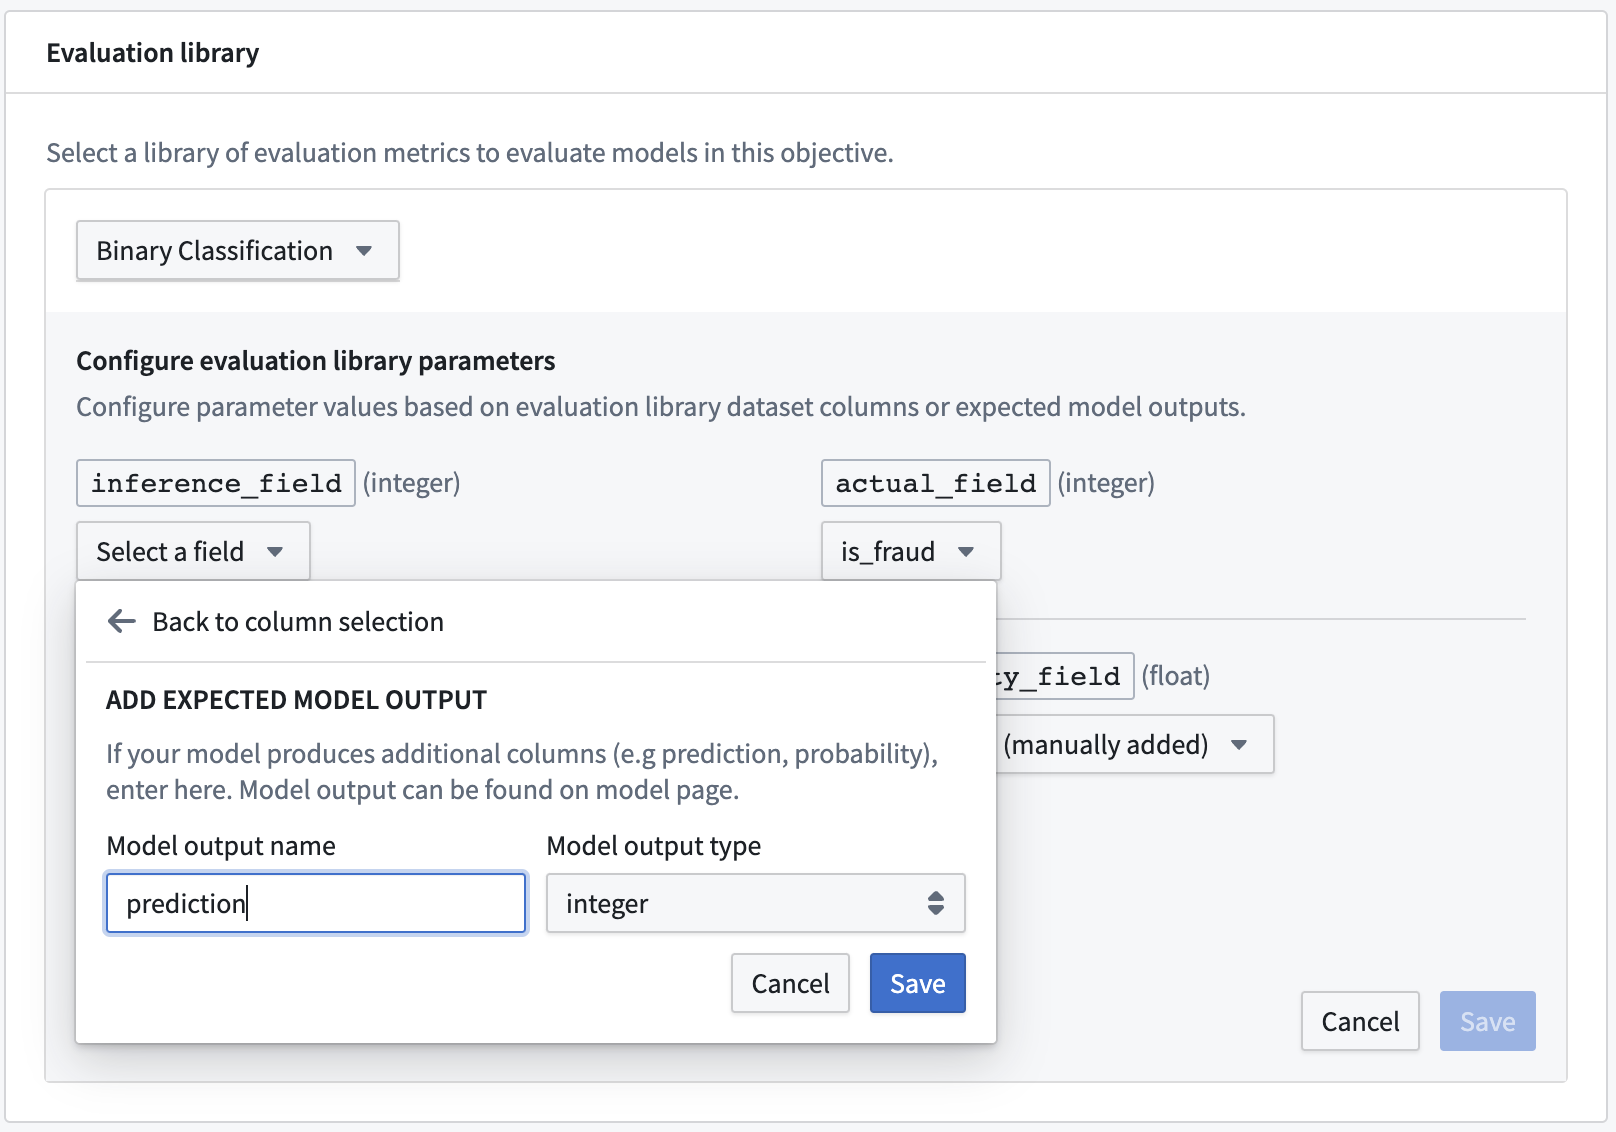Open the 'Select a field' dropdown
The image size is (1616, 1132).
(193, 551)
